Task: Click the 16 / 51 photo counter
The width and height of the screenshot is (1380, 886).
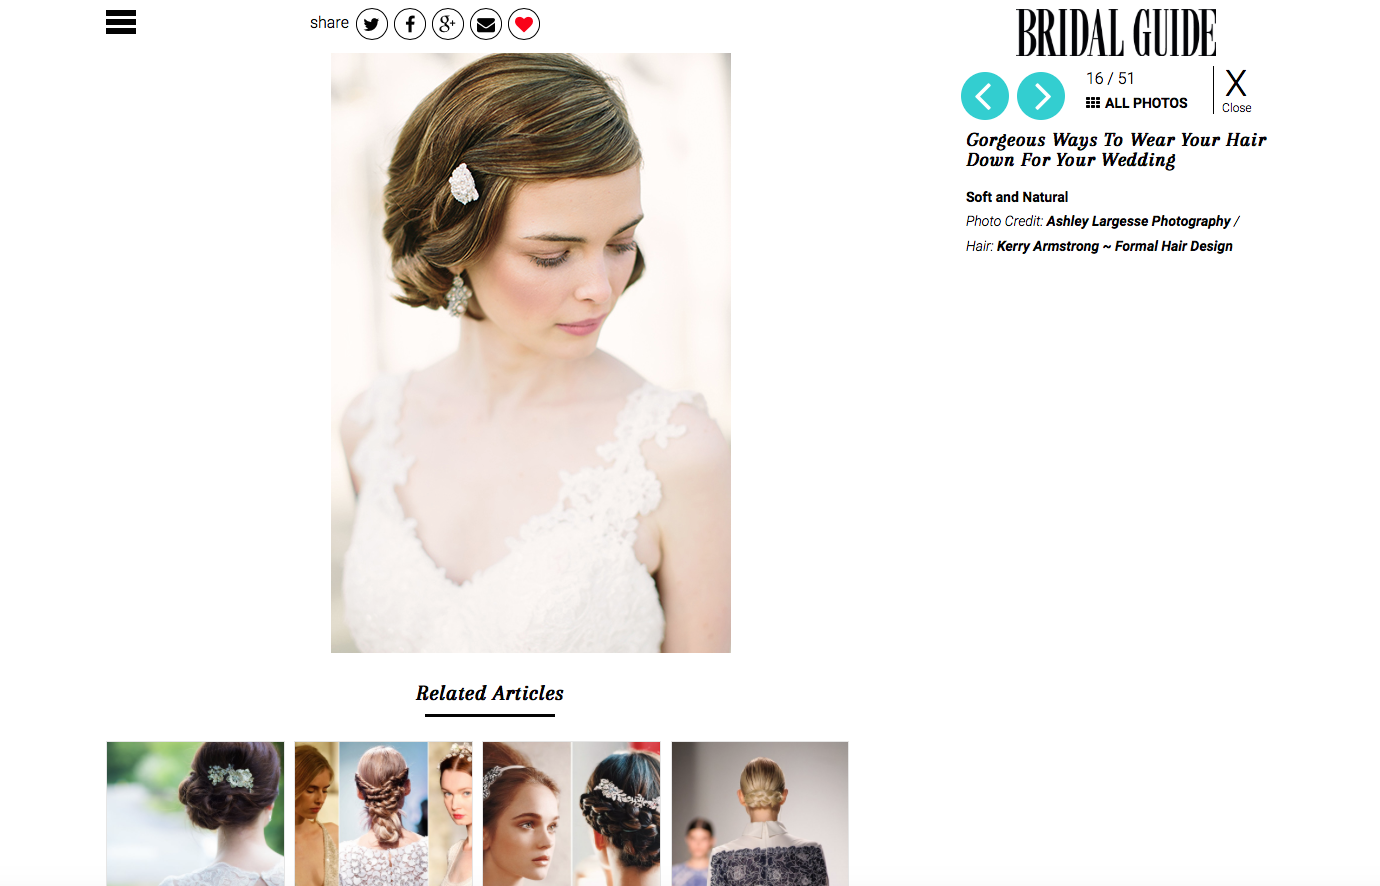Action: (x=1110, y=78)
